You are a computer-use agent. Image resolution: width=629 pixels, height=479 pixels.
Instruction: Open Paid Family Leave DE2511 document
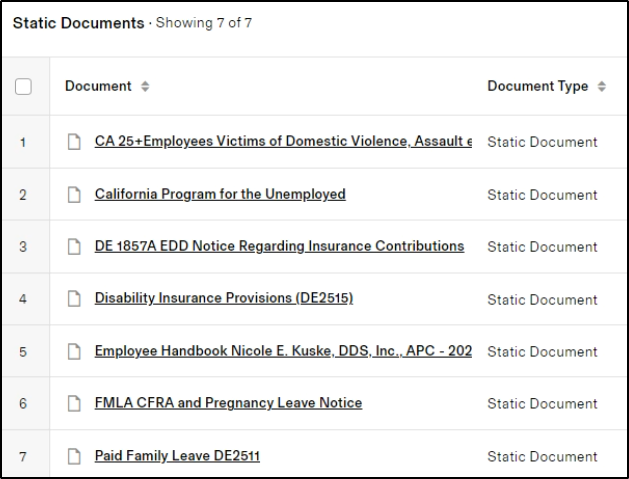[177, 456]
